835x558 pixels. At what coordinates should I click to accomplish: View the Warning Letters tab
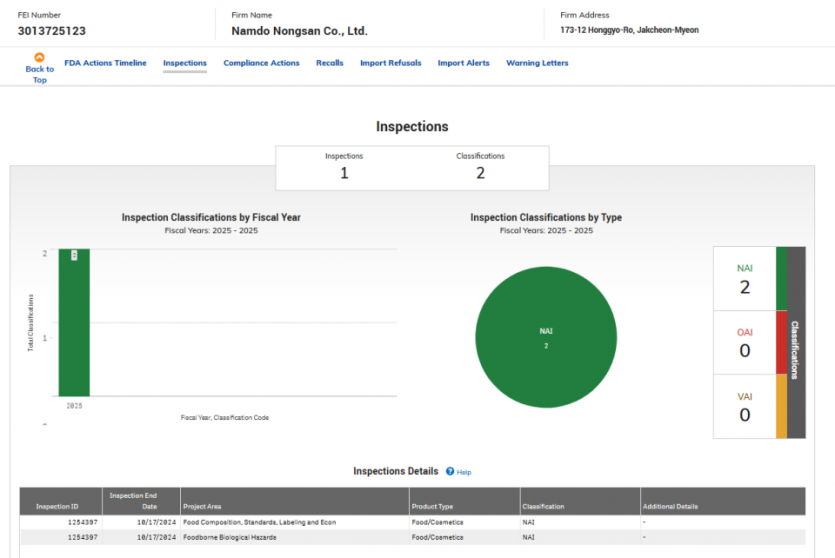[x=537, y=63]
